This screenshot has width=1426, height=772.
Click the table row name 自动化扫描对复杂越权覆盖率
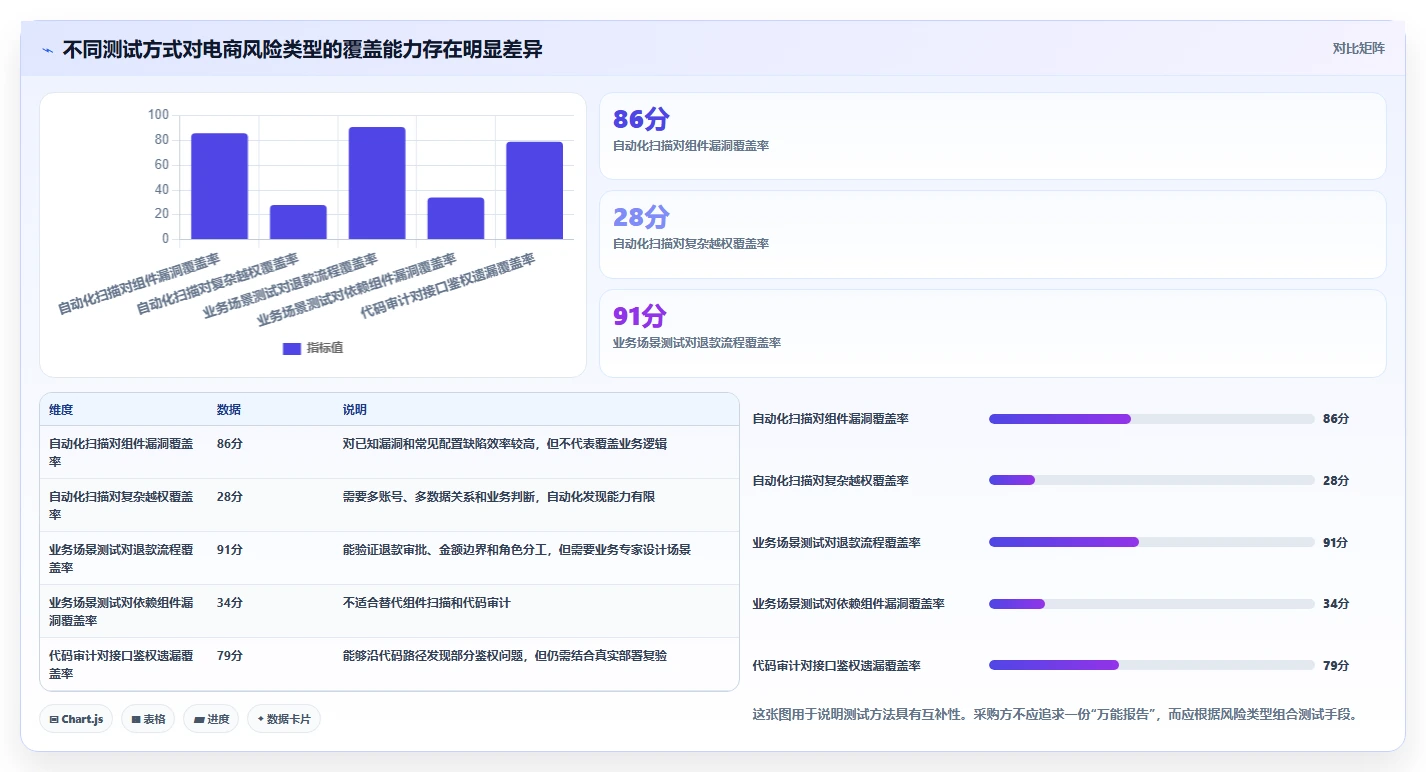tap(121, 506)
